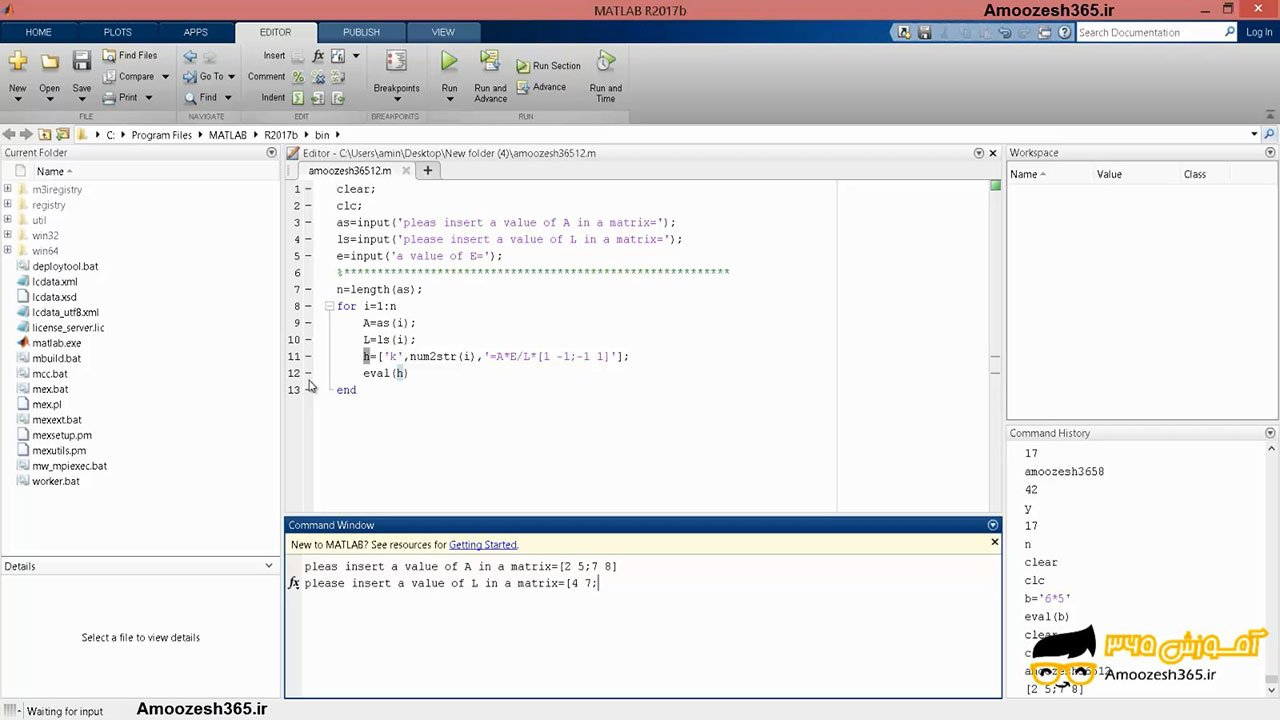Collapse the Details panel chevron
This screenshot has width=1280, height=720.
[x=268, y=566]
